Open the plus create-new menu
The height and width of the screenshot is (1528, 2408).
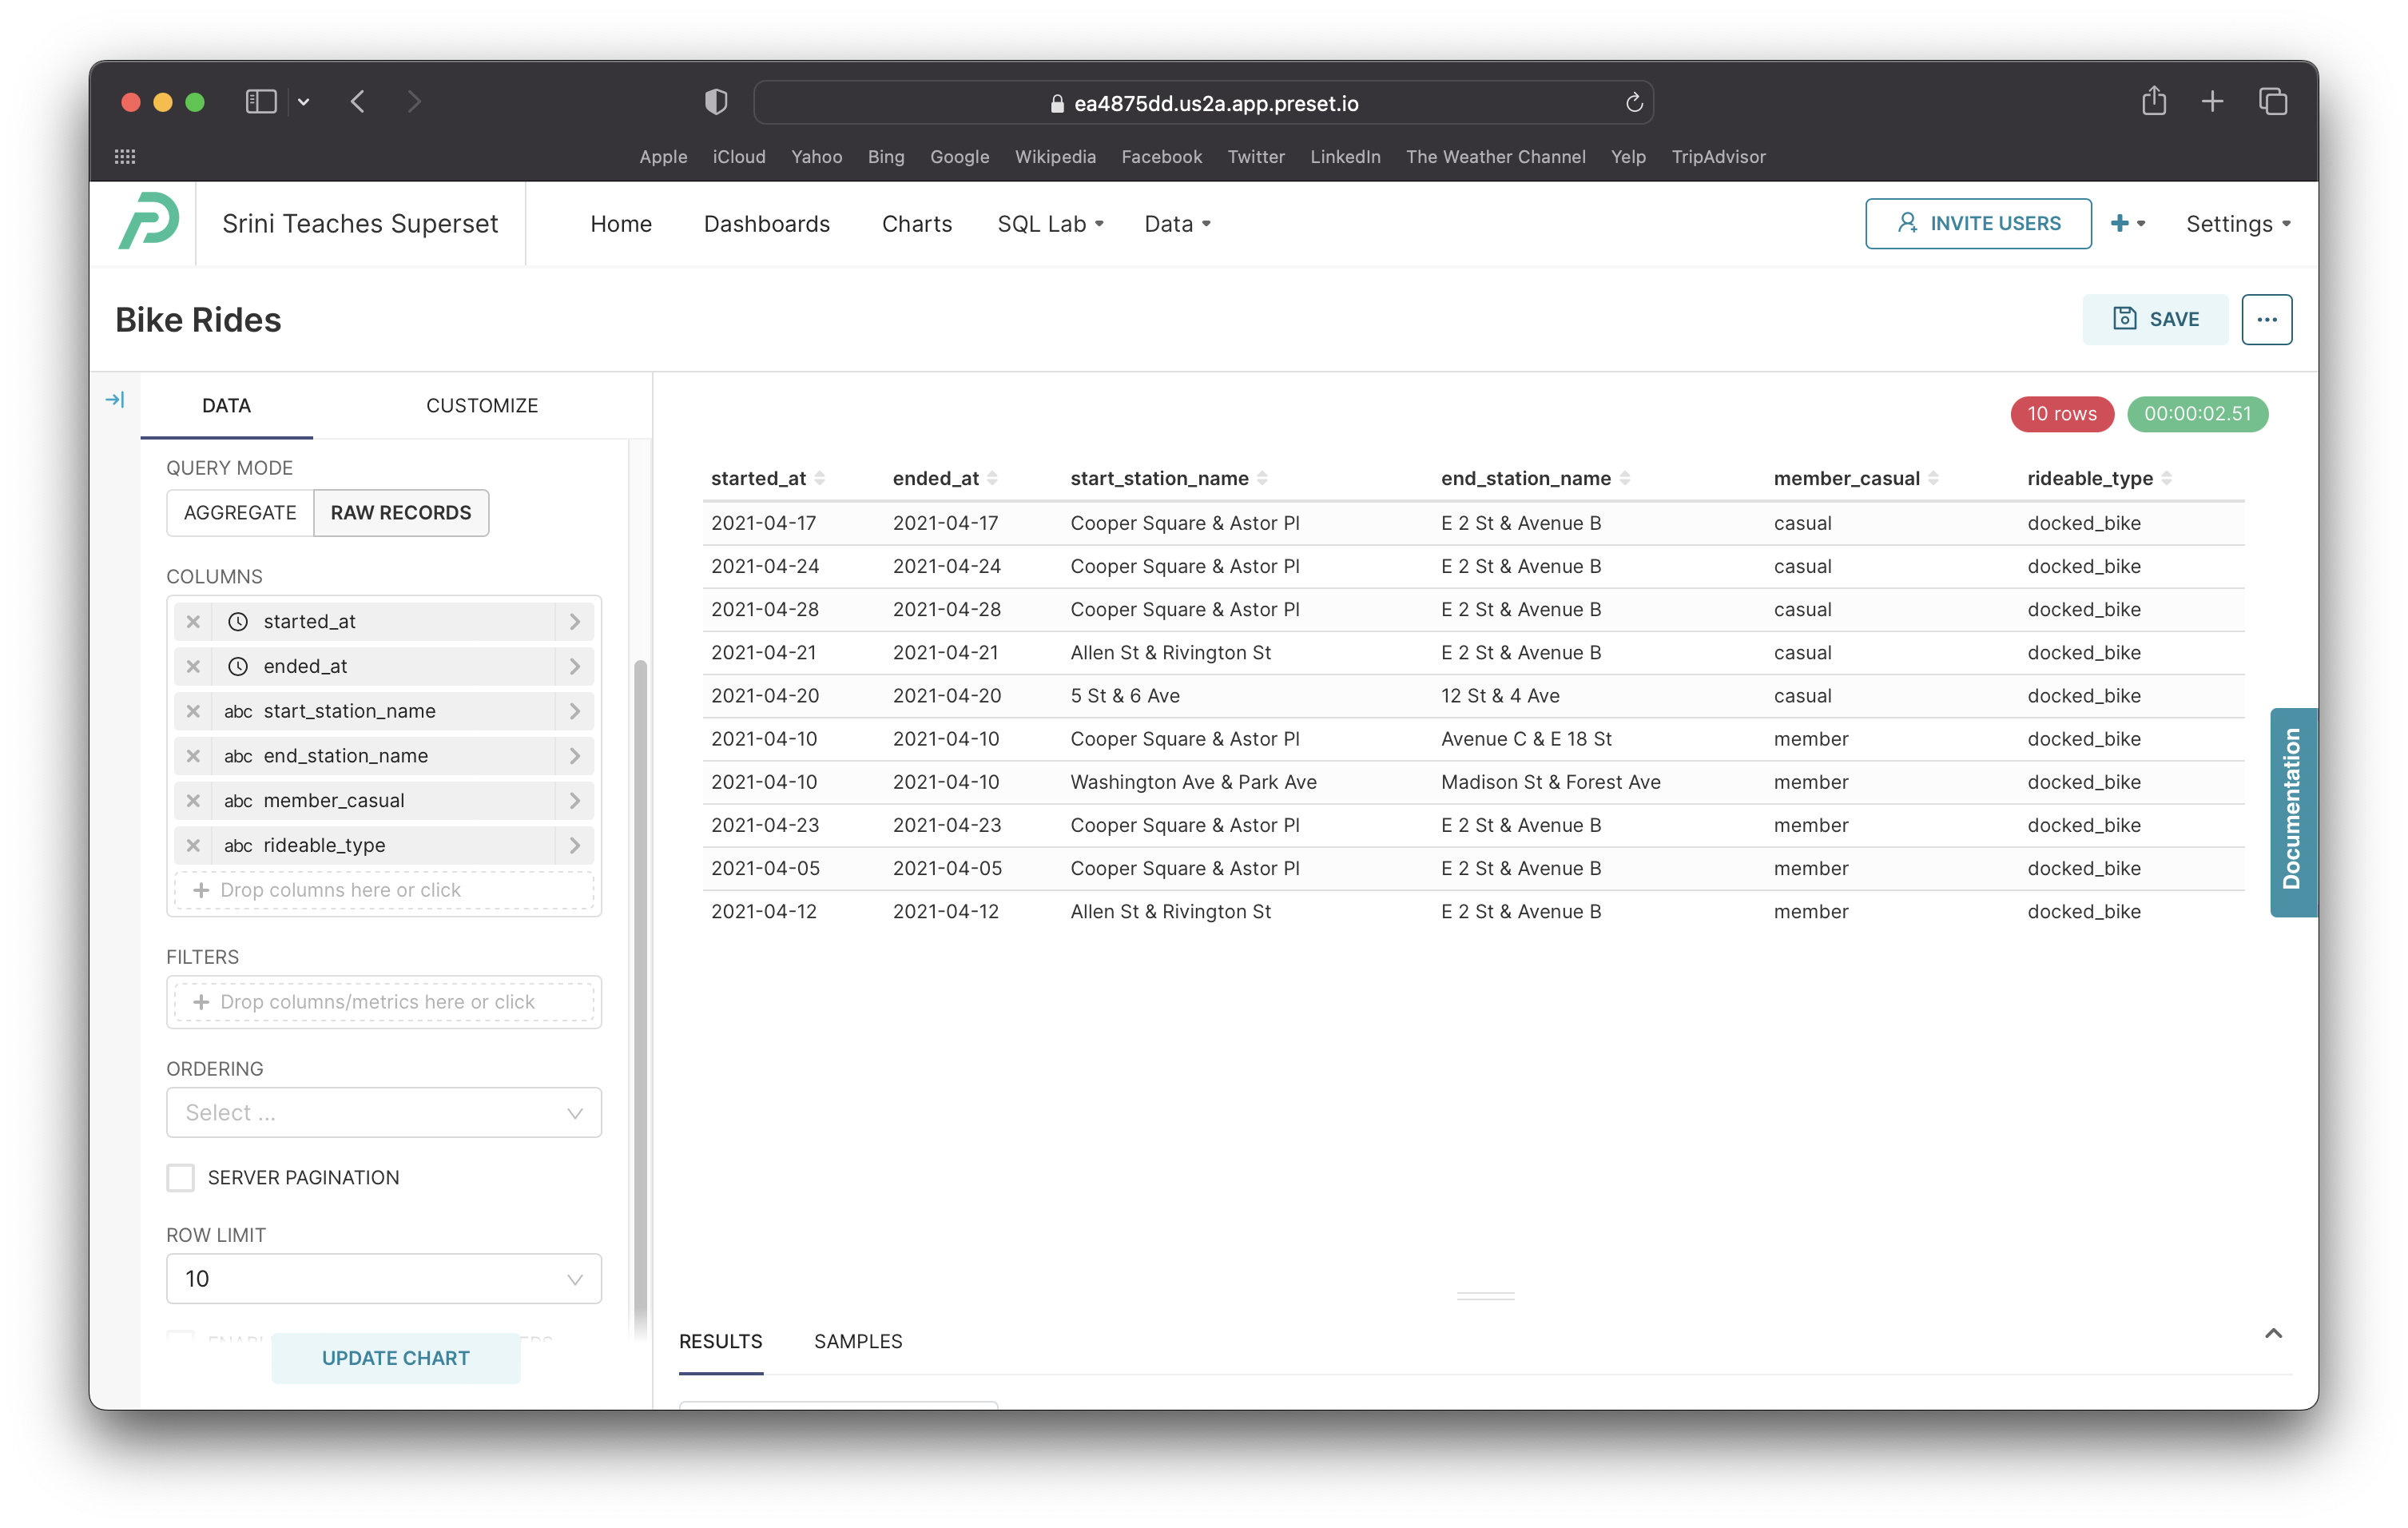pyautogui.click(x=2127, y=224)
